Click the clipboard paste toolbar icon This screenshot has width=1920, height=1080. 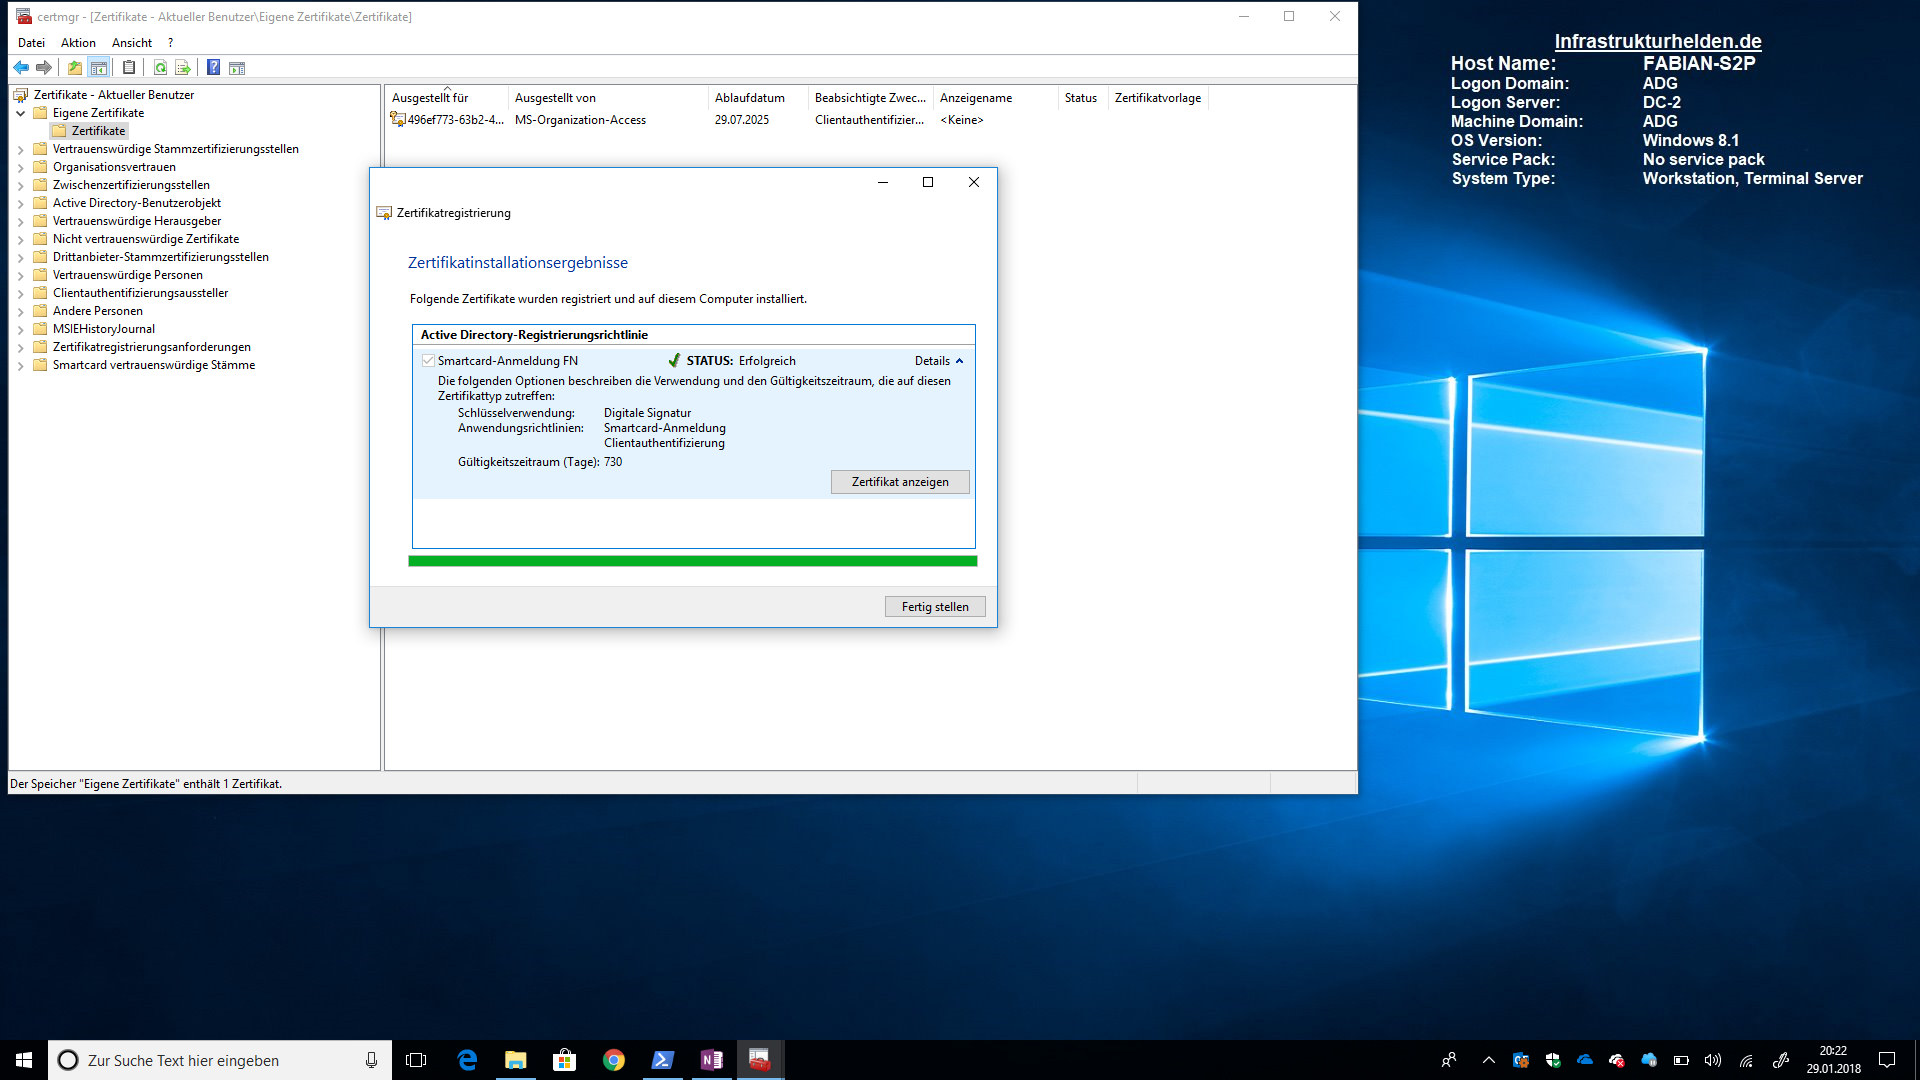coord(129,68)
